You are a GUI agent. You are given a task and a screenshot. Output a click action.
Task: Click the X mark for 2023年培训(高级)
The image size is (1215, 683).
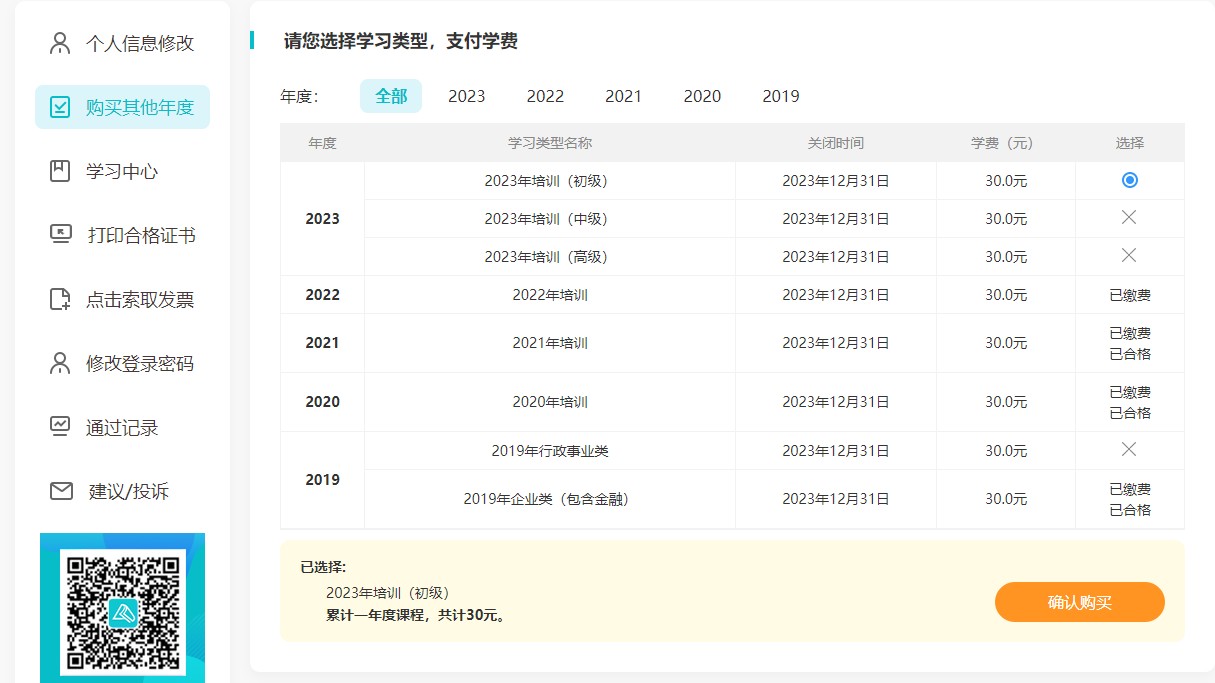point(1129,256)
